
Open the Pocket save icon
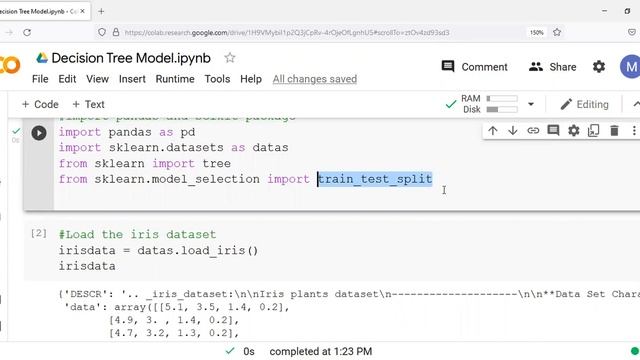pos(631,32)
